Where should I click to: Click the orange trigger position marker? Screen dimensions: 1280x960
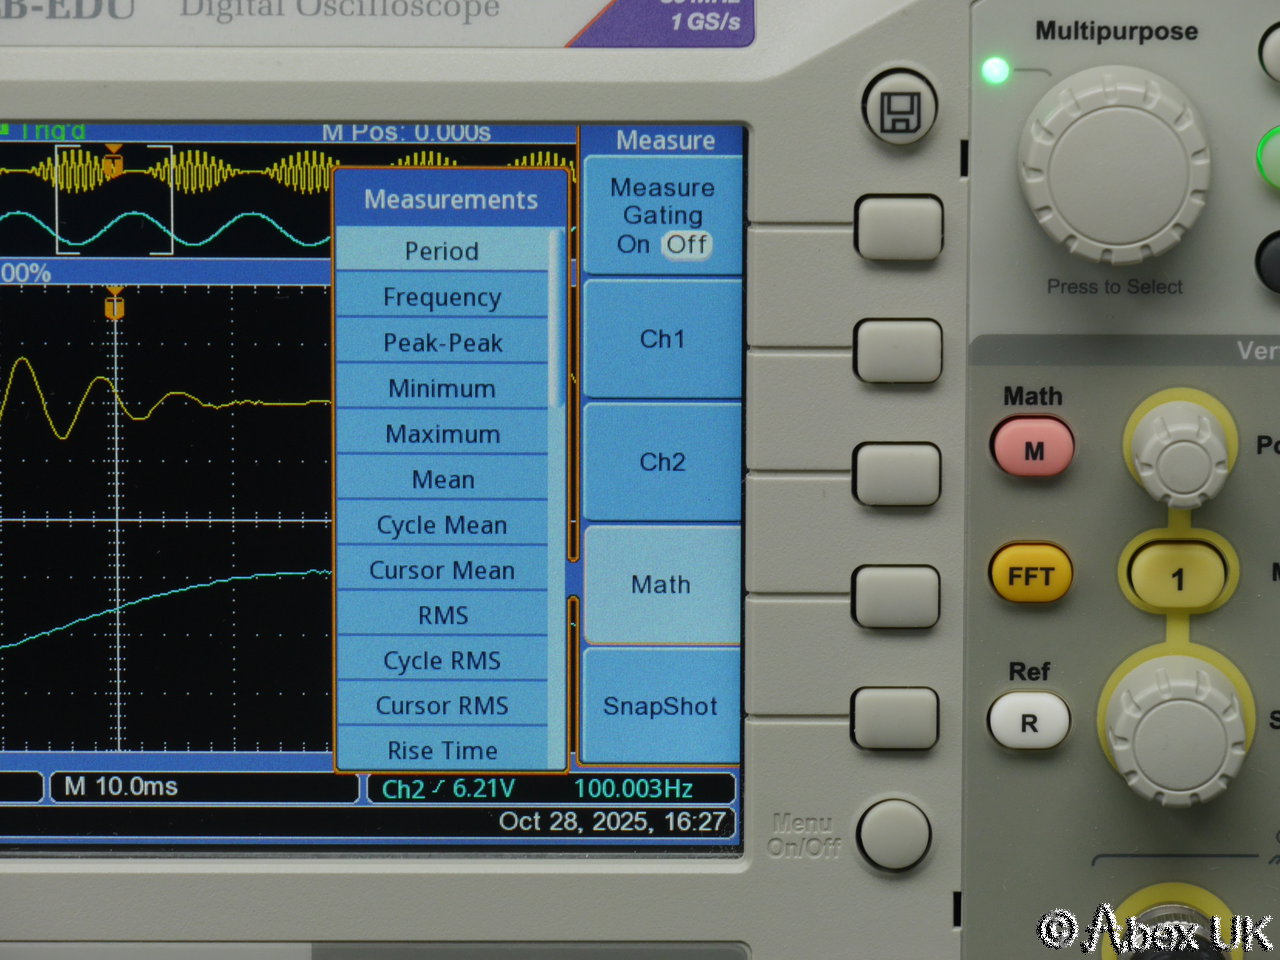[x=115, y=304]
